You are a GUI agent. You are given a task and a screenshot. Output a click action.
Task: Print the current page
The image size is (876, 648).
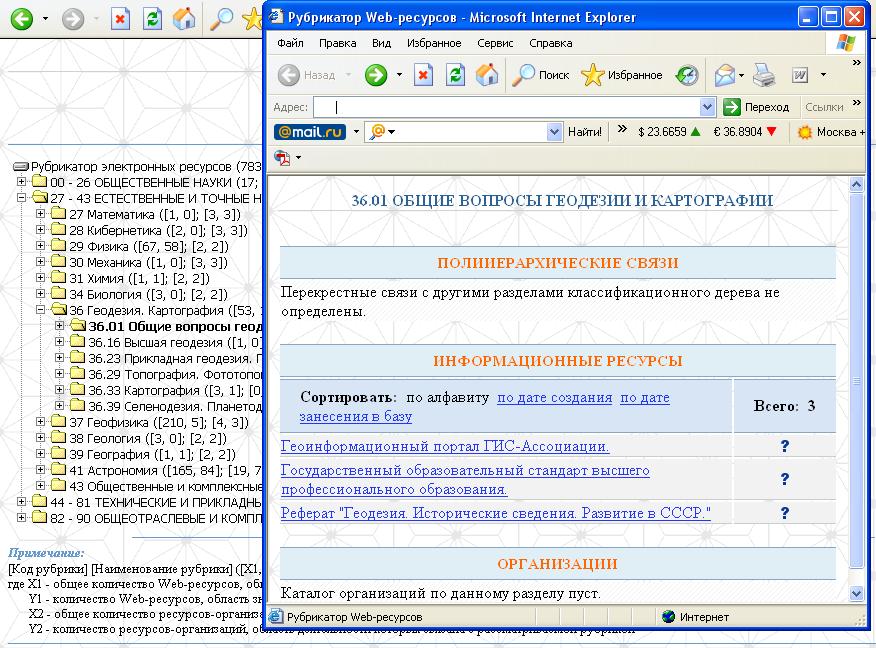pos(764,75)
